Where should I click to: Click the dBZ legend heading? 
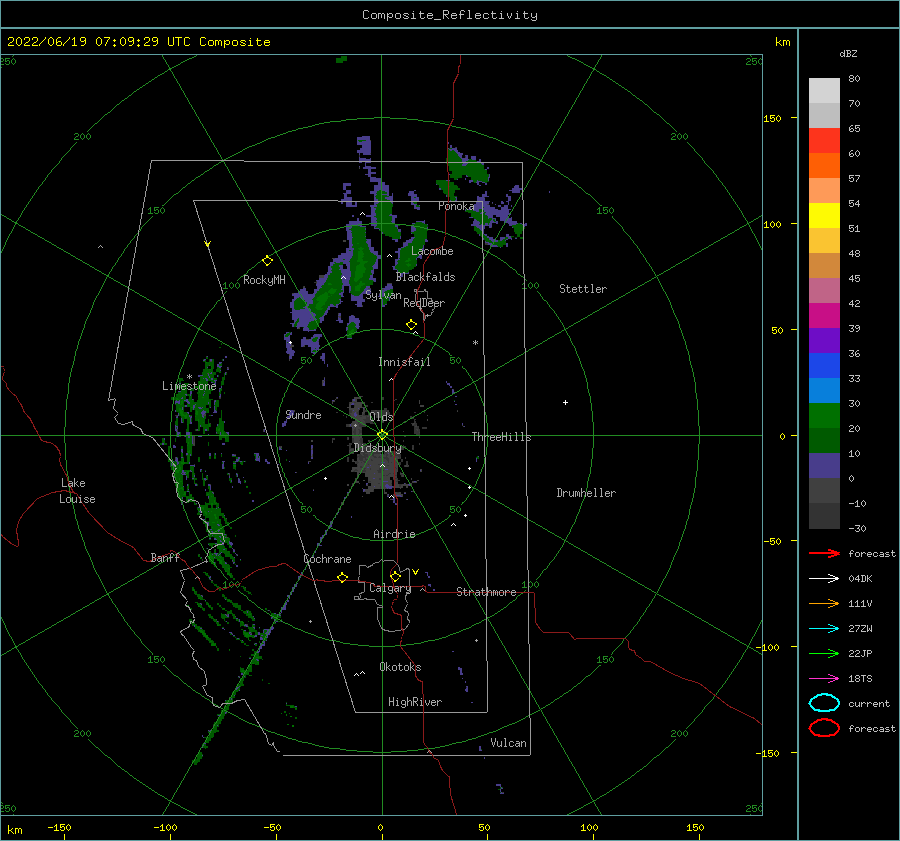pos(848,53)
